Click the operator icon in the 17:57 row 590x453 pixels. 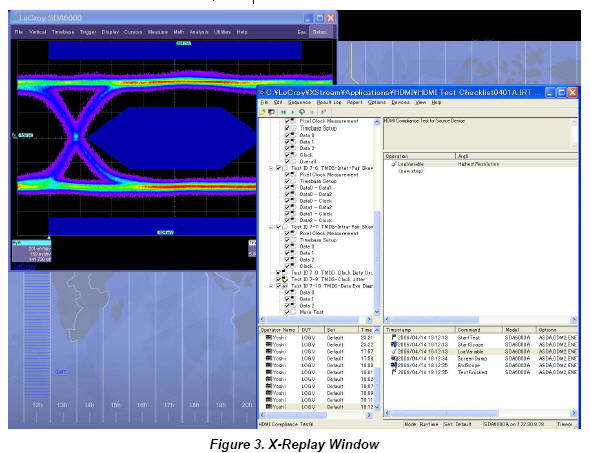click(x=269, y=351)
